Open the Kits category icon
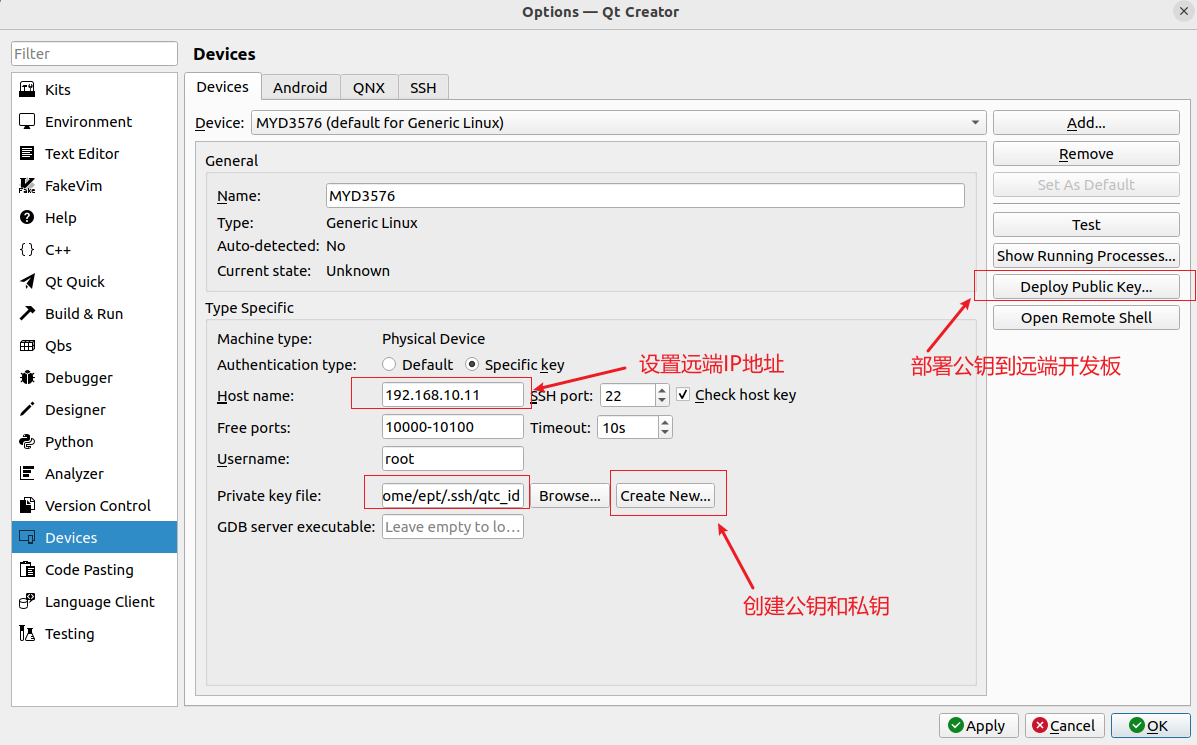Screen dimensions: 1197x745 point(27,89)
